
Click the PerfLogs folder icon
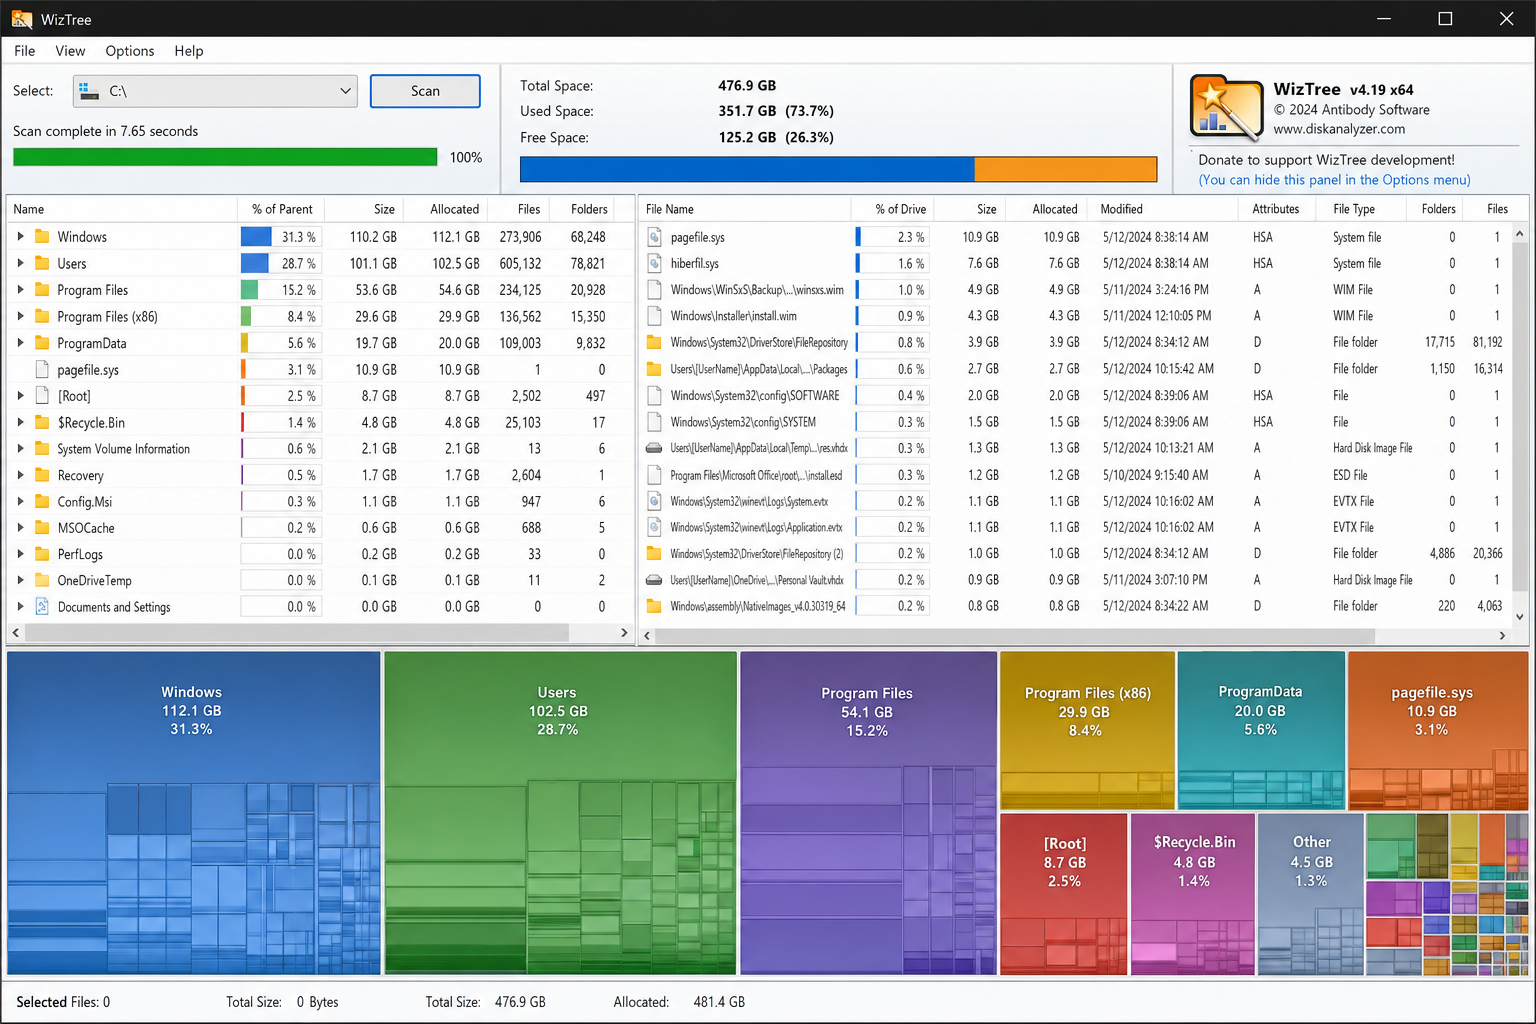42,554
